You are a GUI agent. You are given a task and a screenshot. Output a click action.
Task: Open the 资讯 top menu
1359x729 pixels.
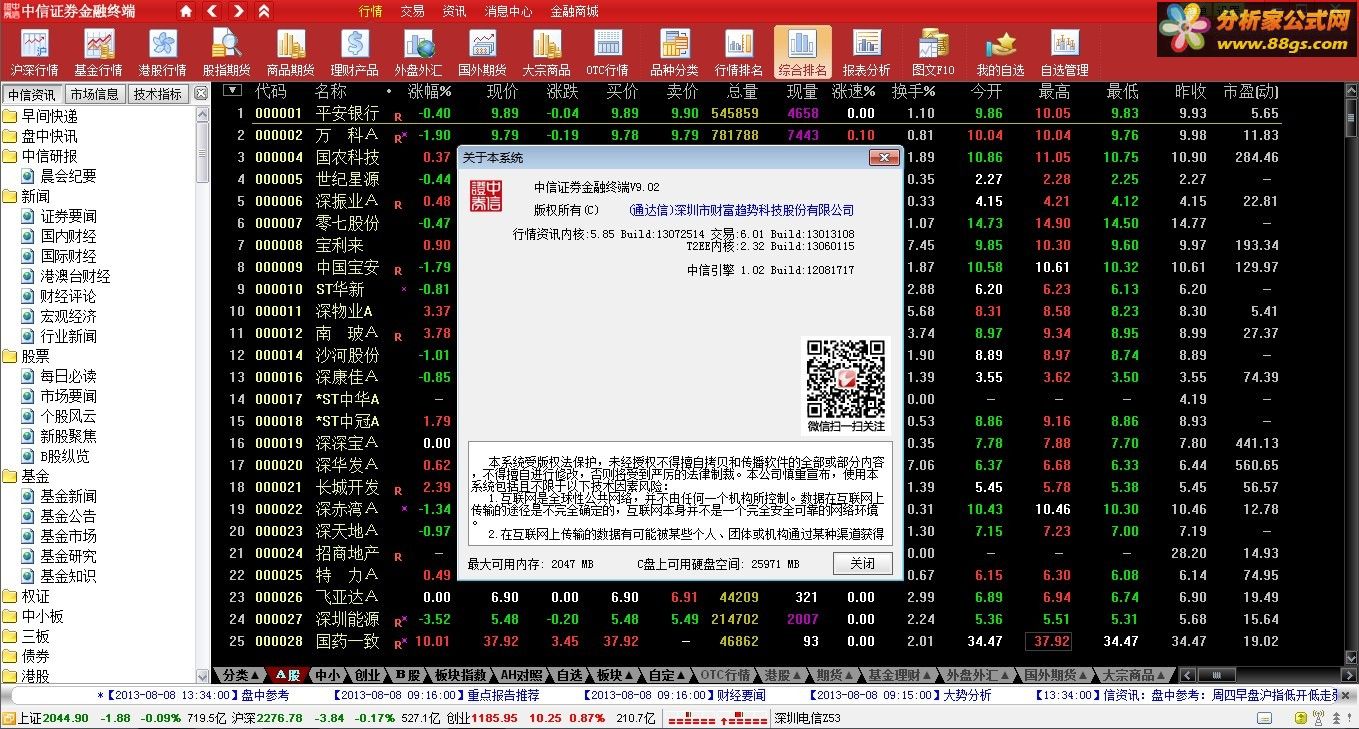pos(454,11)
